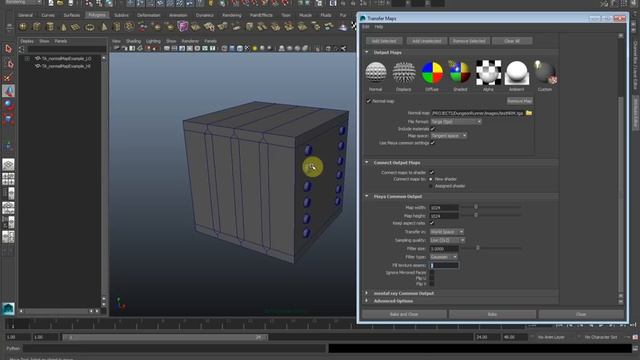
Task: Open the Surfaces shelf tab
Action: tap(71, 15)
